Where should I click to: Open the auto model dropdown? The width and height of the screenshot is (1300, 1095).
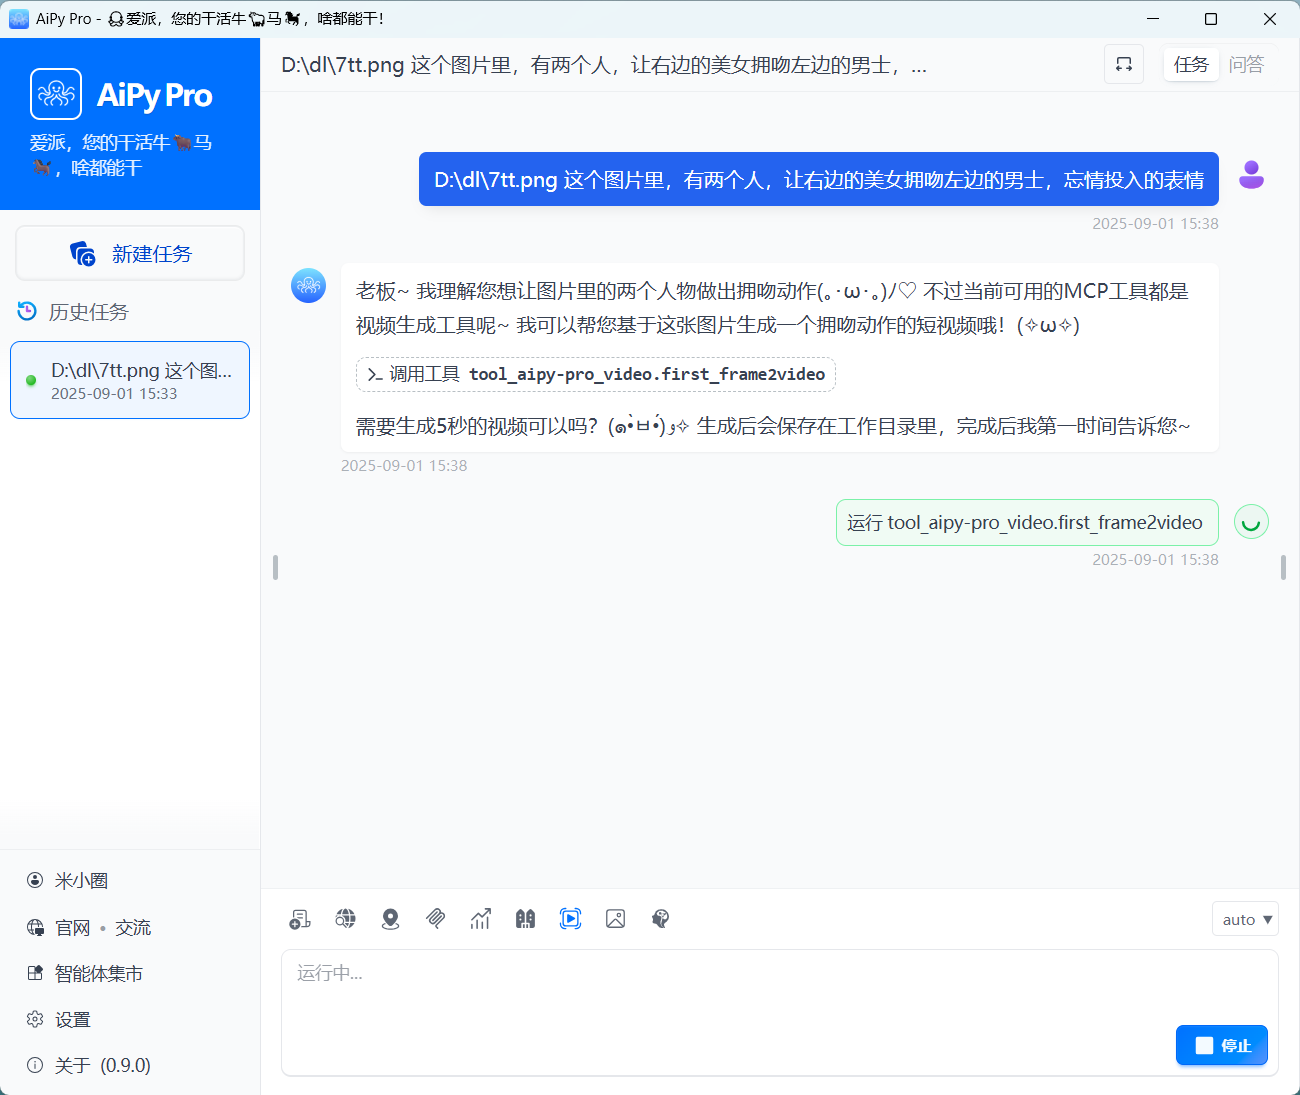pyautogui.click(x=1245, y=919)
